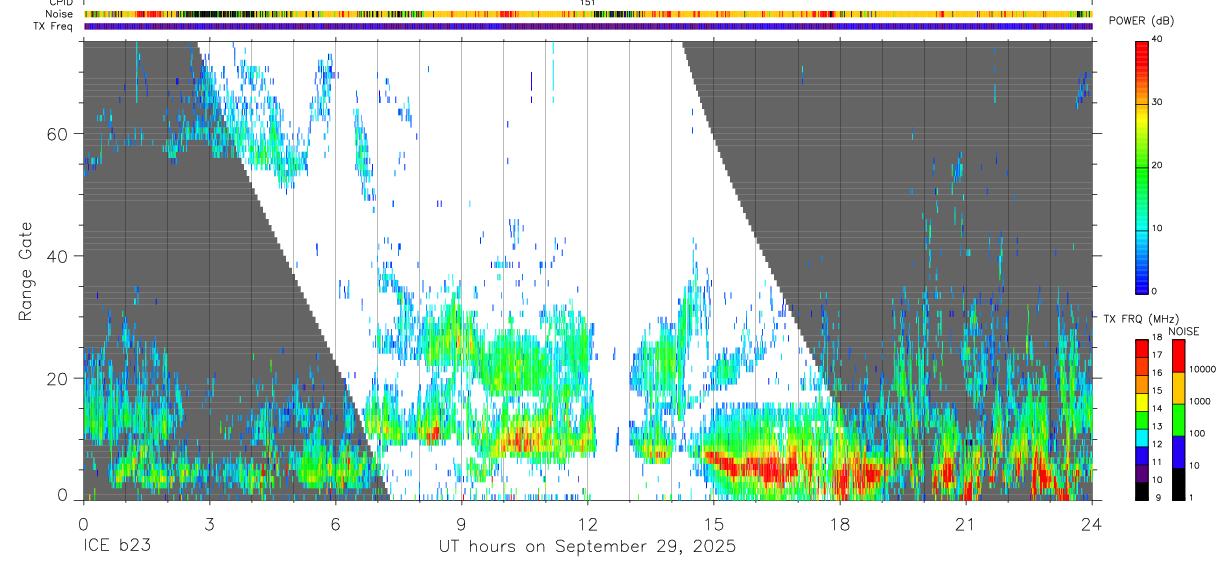Click the '17' label in TX FRQ legend
The height and width of the screenshot is (567, 1228).
(x=1157, y=355)
